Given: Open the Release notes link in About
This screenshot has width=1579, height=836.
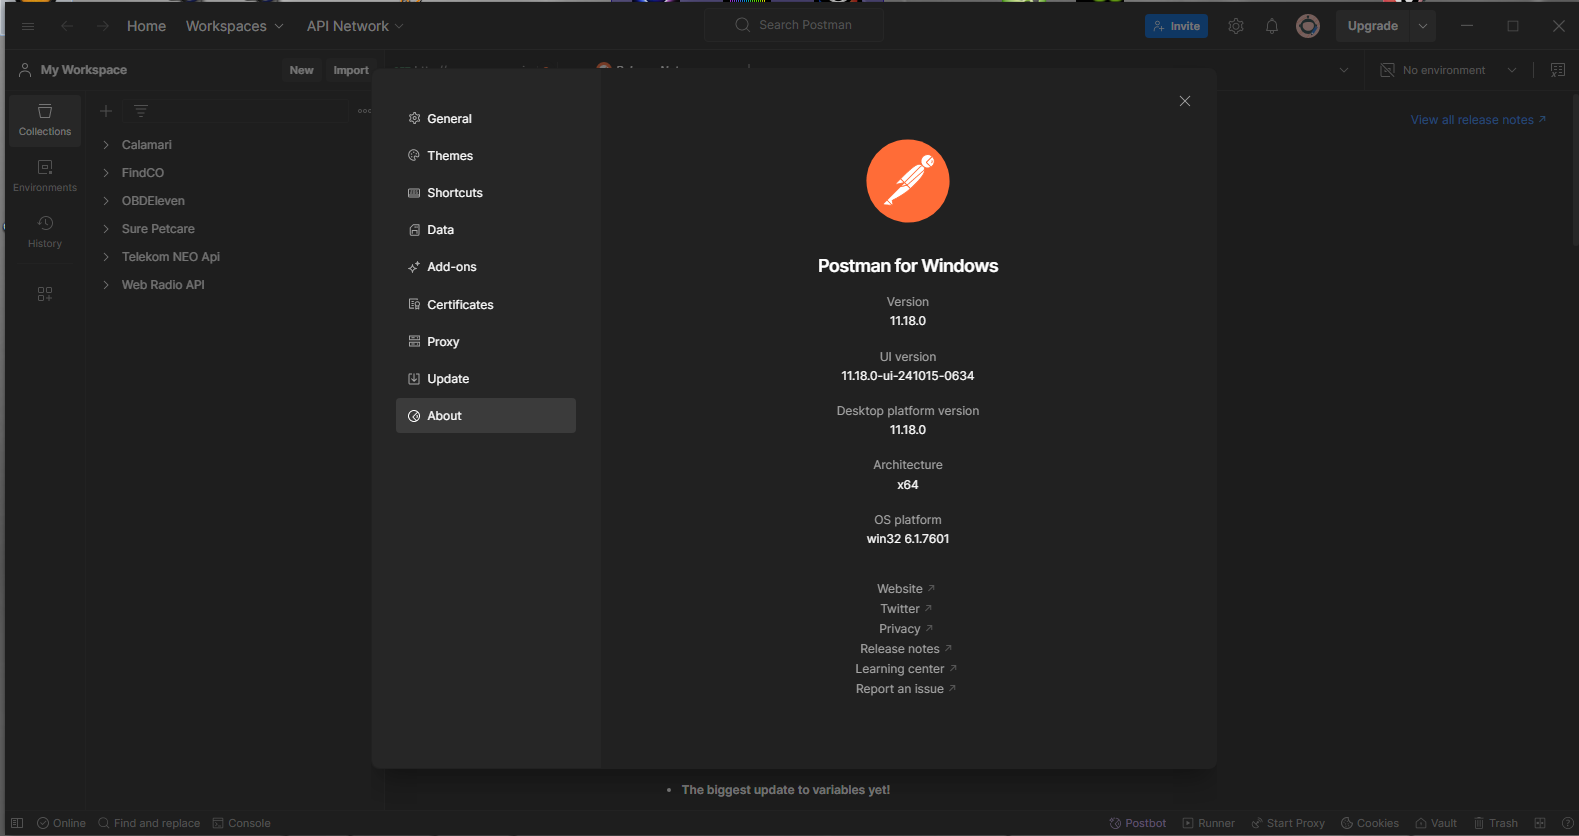Looking at the screenshot, I should (906, 649).
